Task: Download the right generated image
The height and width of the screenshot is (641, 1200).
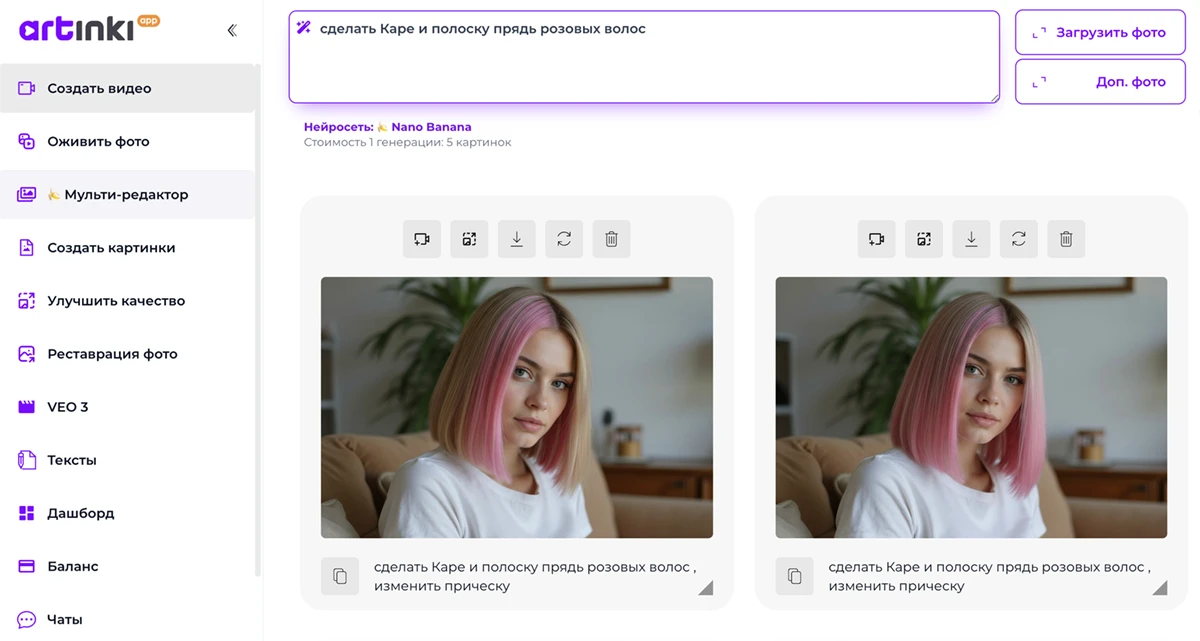Action: pyautogui.click(x=971, y=239)
